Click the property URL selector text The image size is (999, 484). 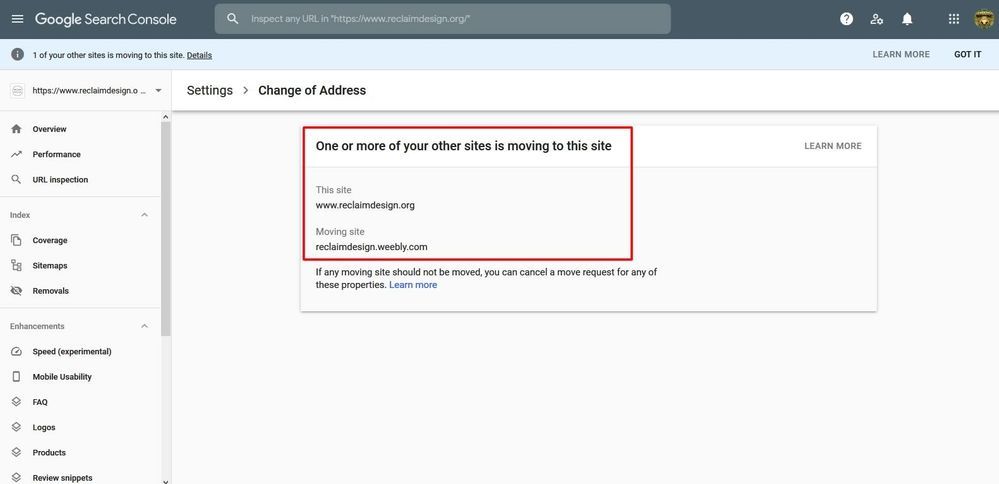pyautogui.click(x=89, y=90)
